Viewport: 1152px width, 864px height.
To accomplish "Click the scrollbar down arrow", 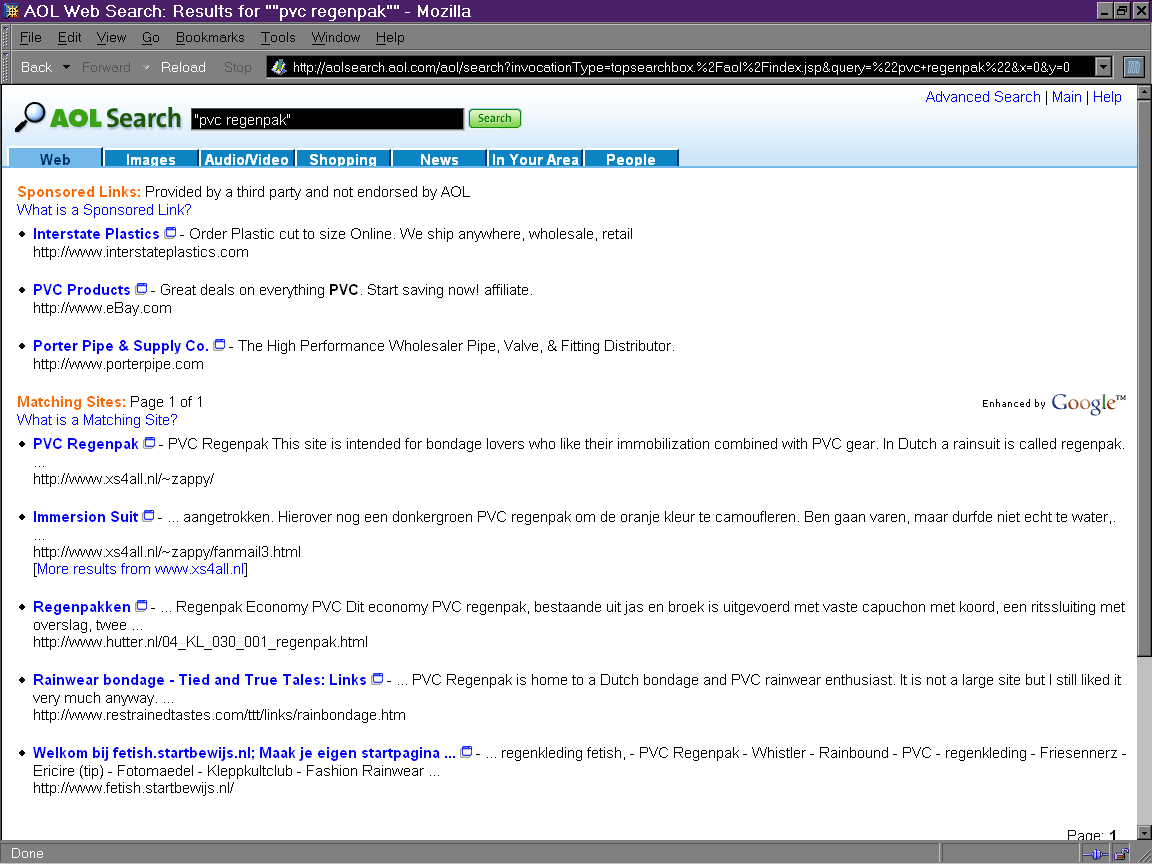I will [x=1144, y=832].
